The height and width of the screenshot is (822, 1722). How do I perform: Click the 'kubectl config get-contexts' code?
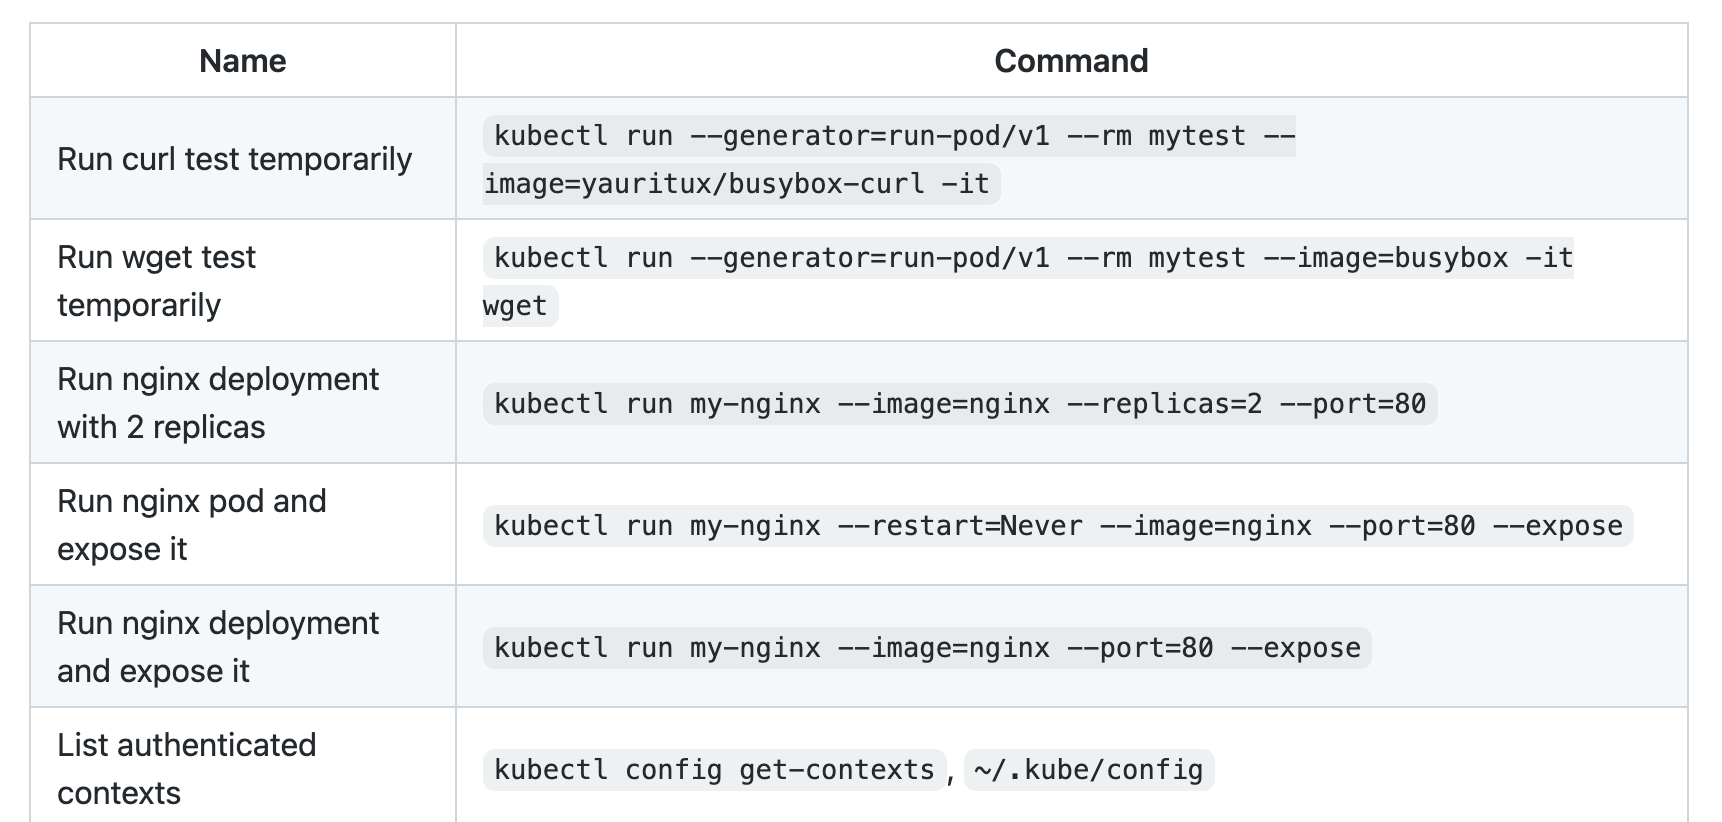714,770
